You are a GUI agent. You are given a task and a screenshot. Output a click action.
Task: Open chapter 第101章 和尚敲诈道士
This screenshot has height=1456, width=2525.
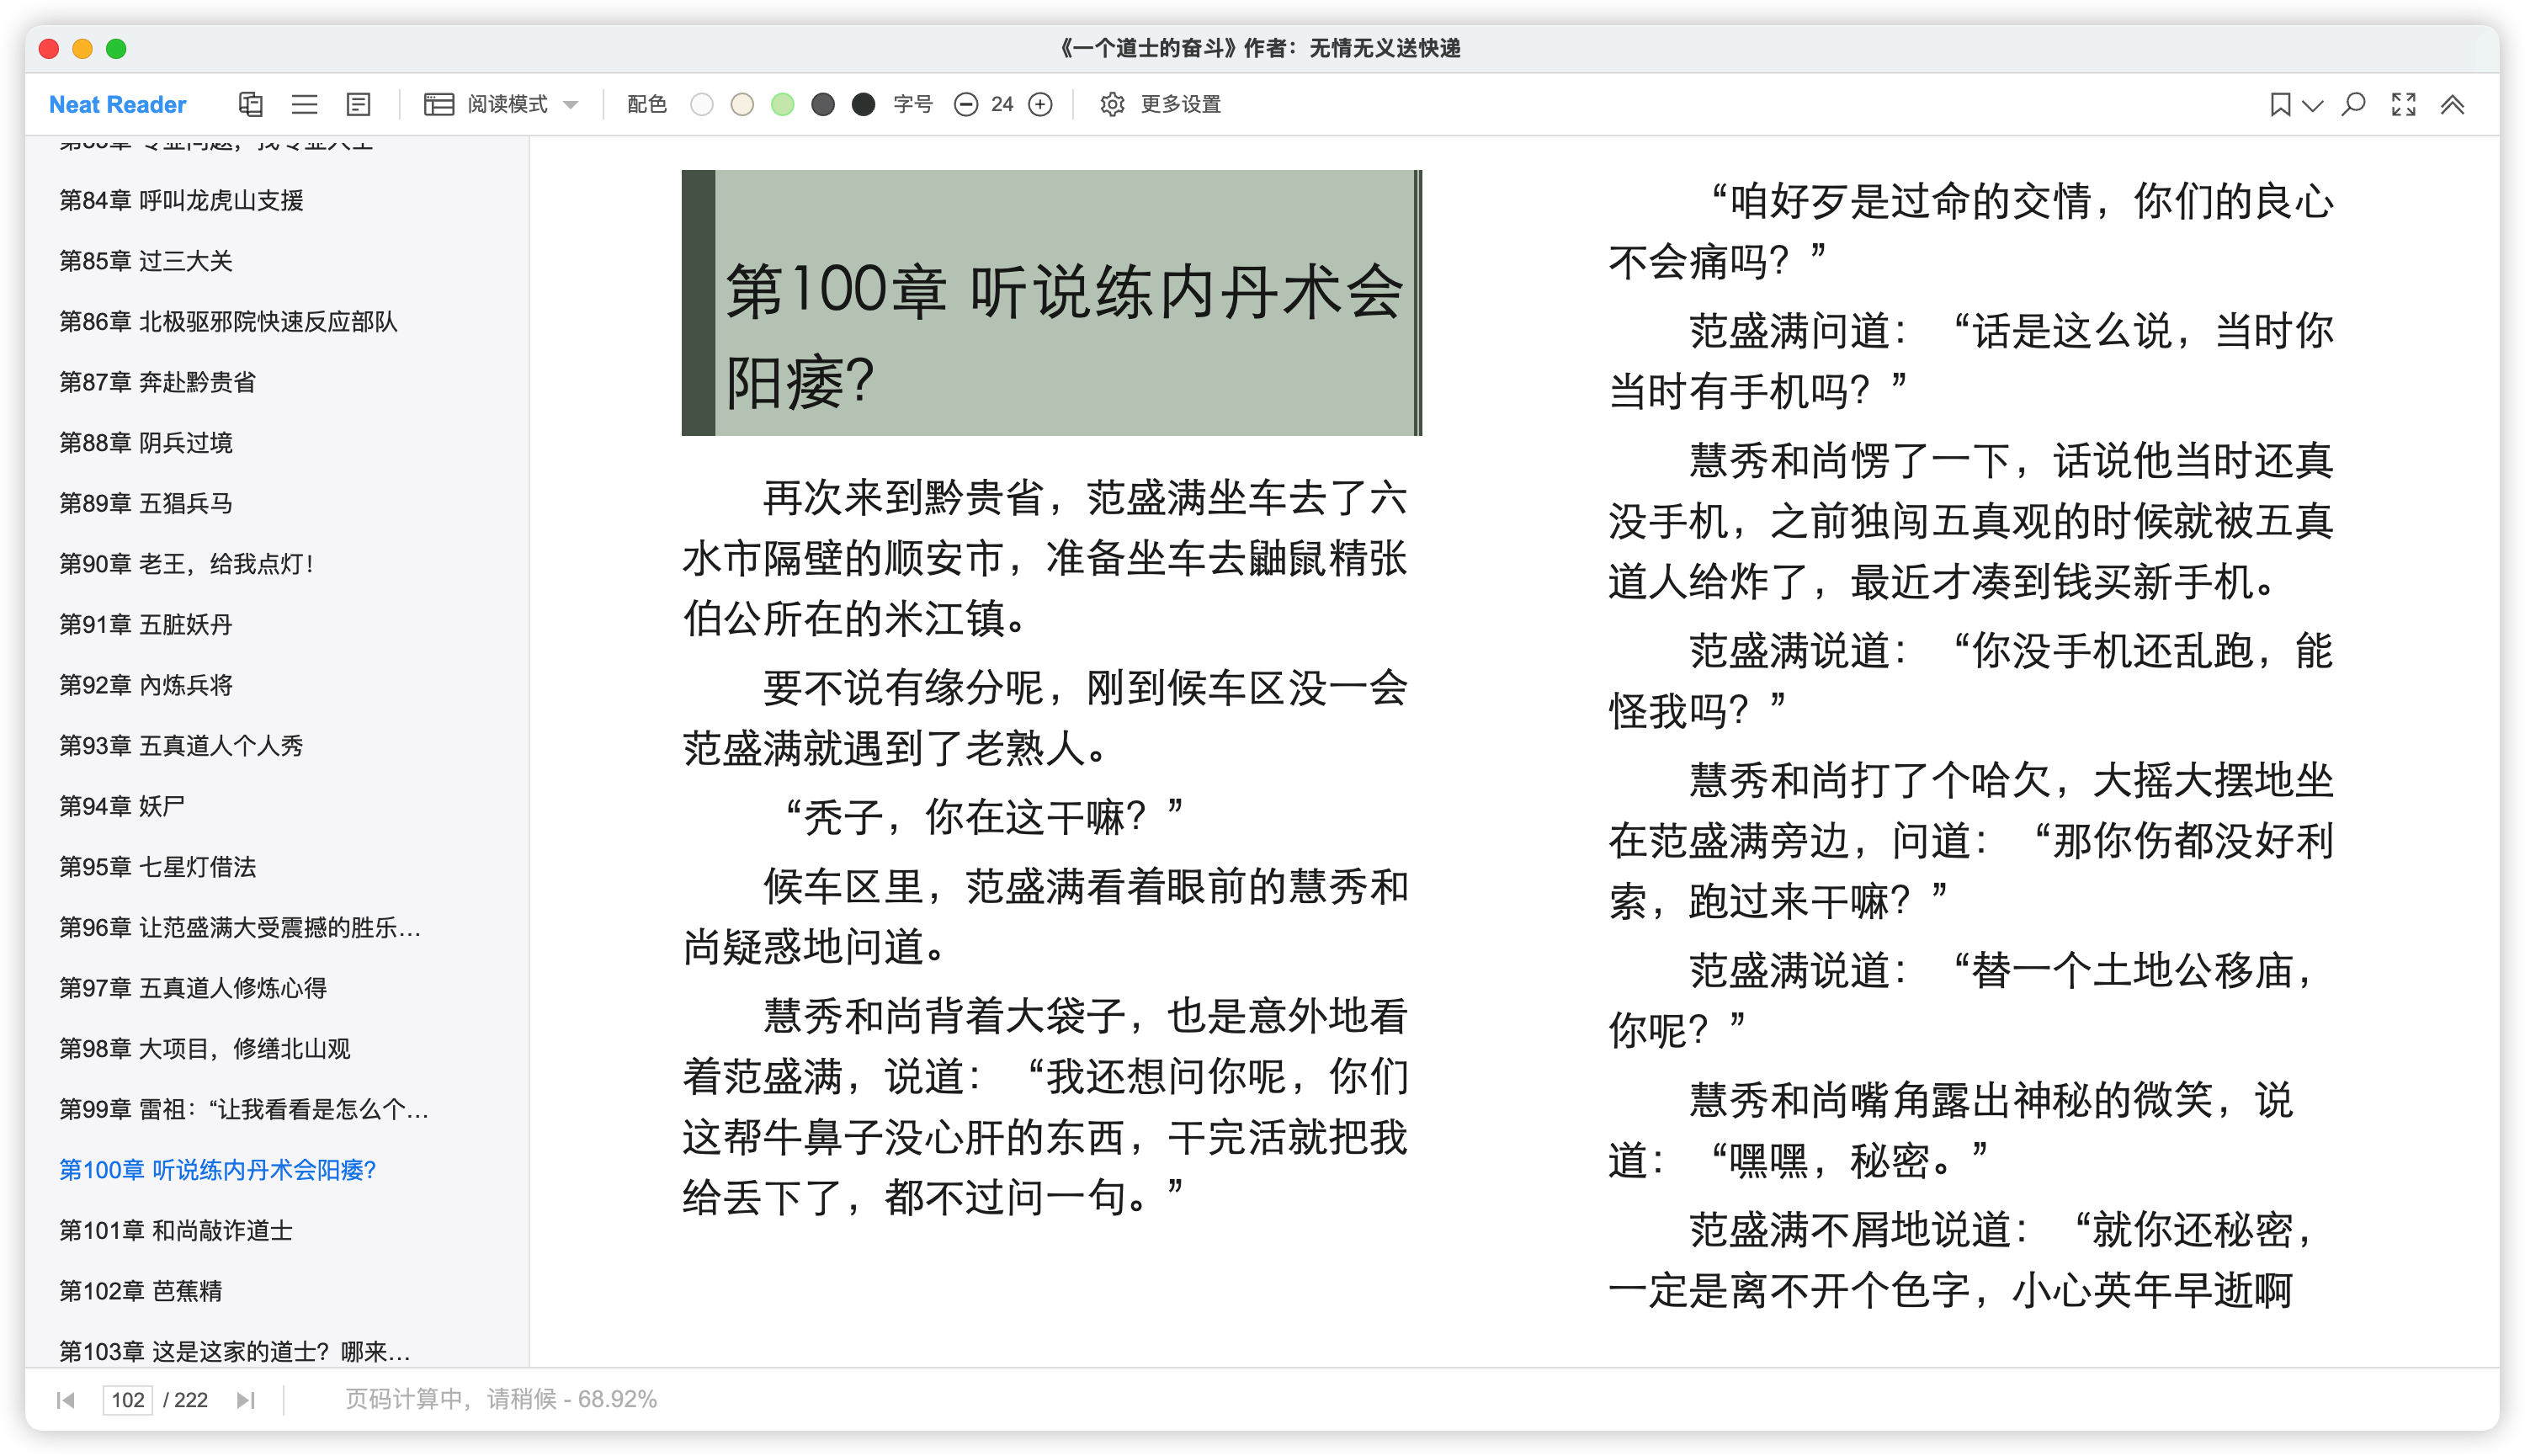click(176, 1230)
